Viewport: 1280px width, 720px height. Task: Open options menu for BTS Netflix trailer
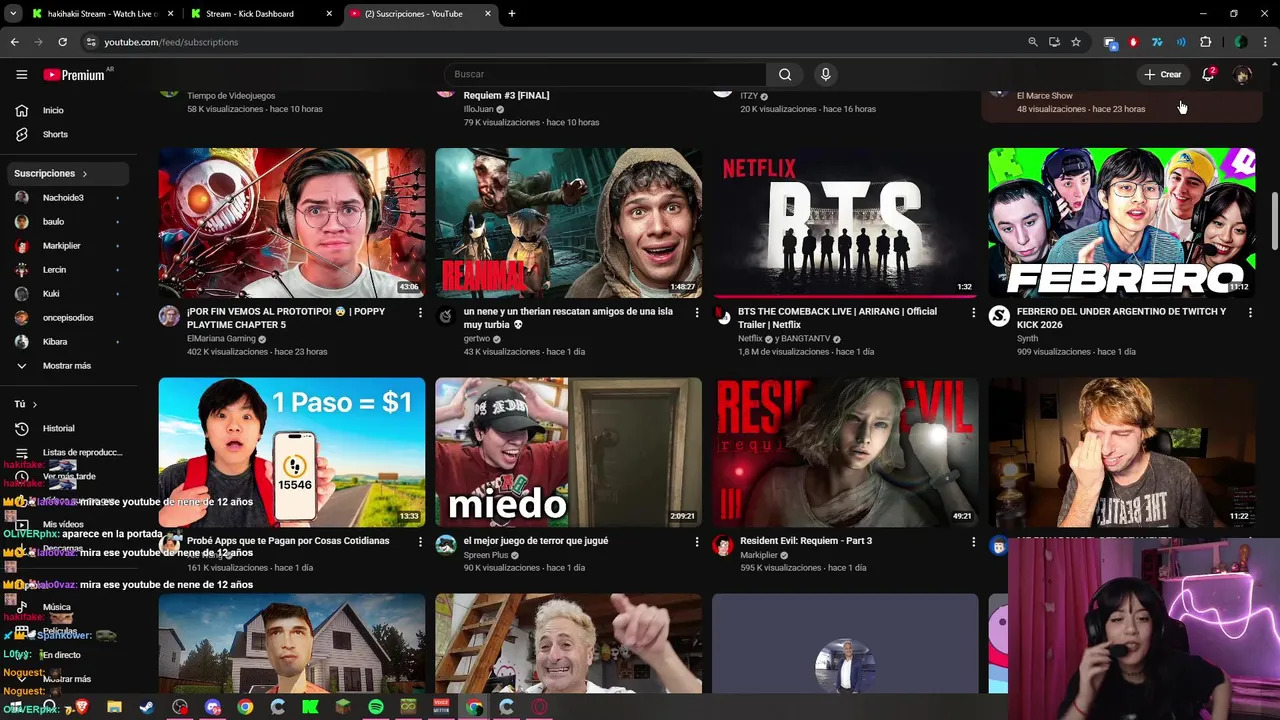click(973, 313)
